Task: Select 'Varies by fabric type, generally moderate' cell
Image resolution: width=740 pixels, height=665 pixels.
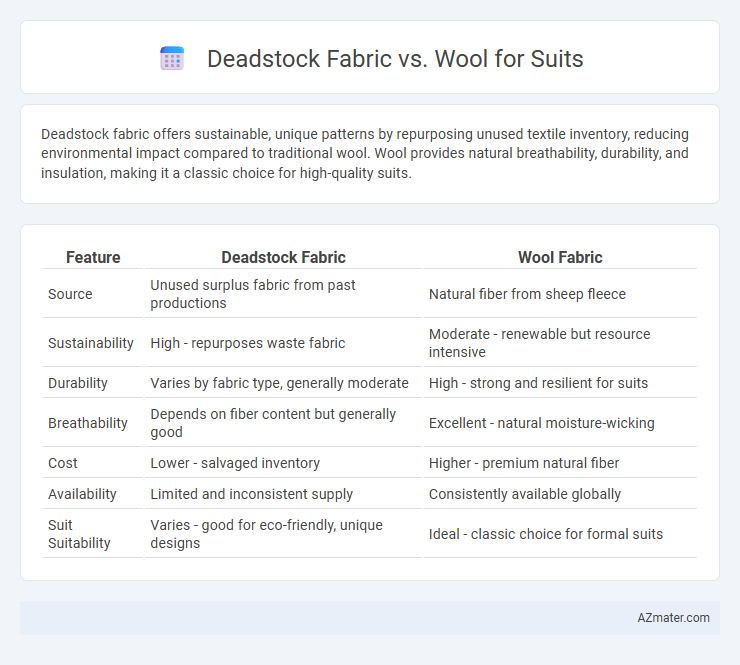Action: 283,383
